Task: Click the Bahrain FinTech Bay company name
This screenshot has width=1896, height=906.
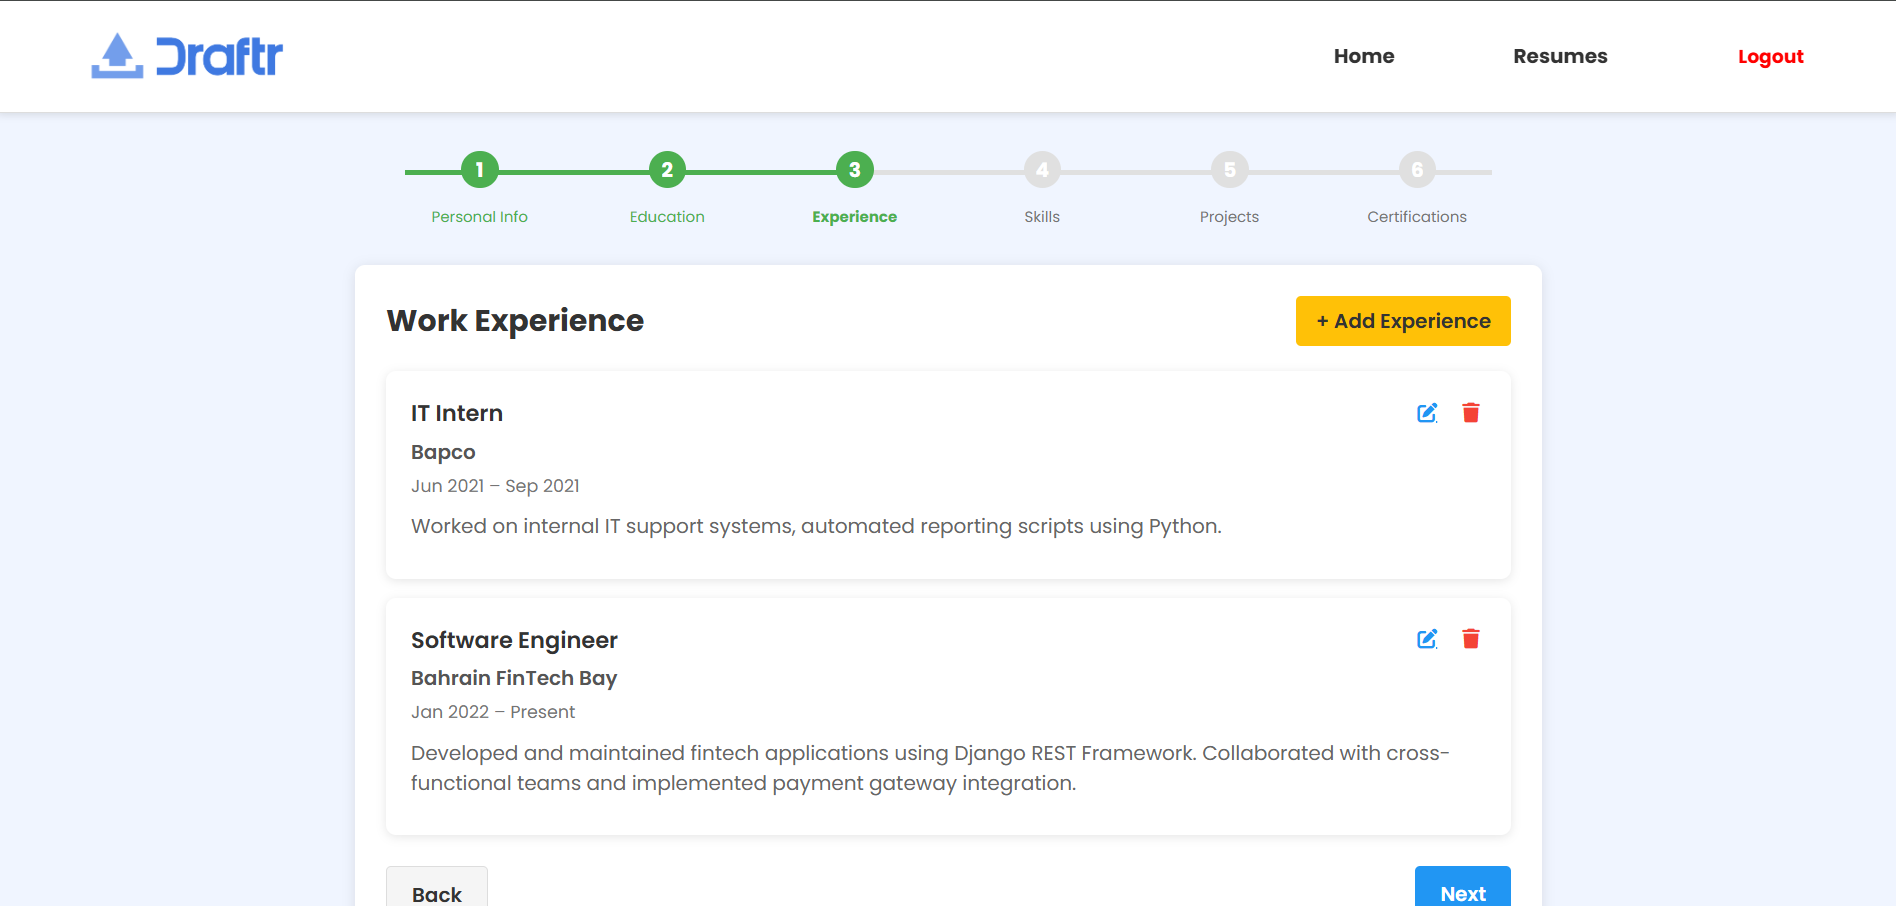Action: (514, 678)
